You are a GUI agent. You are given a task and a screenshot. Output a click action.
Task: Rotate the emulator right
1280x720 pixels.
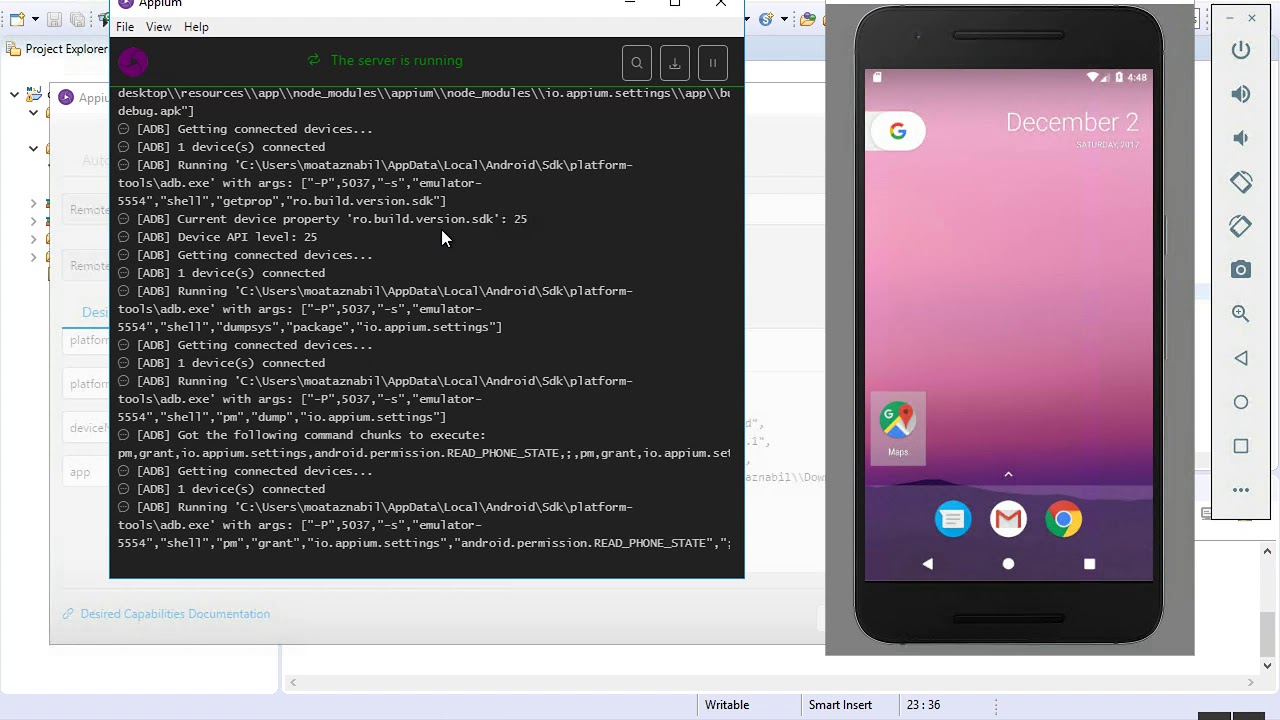click(1241, 226)
